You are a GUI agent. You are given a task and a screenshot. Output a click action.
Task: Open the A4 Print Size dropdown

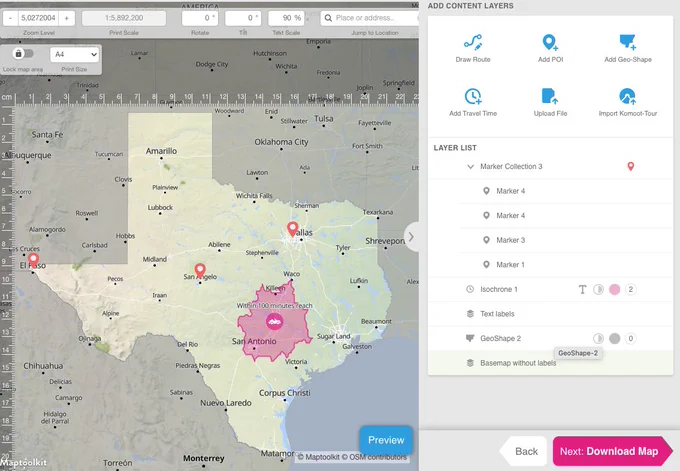click(x=74, y=55)
